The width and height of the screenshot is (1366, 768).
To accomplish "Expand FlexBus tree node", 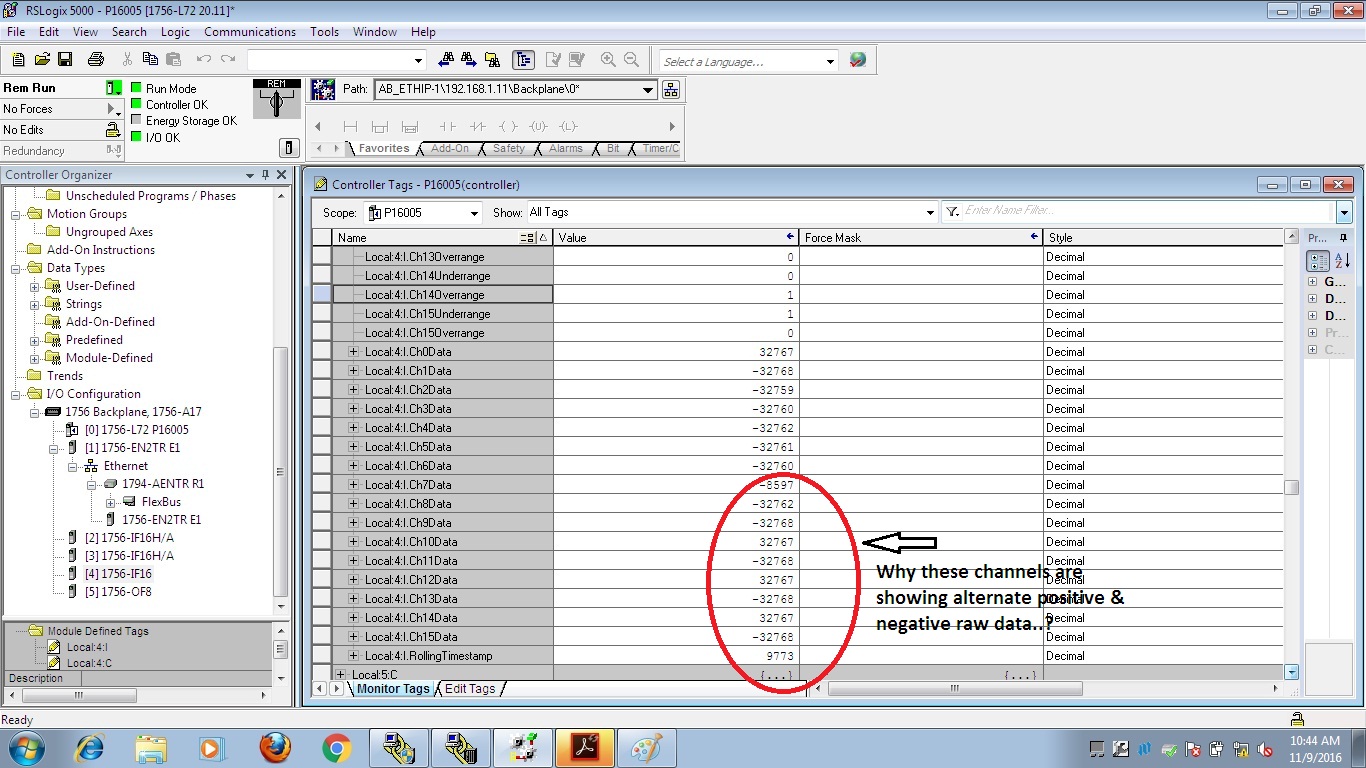I will tap(111, 502).
